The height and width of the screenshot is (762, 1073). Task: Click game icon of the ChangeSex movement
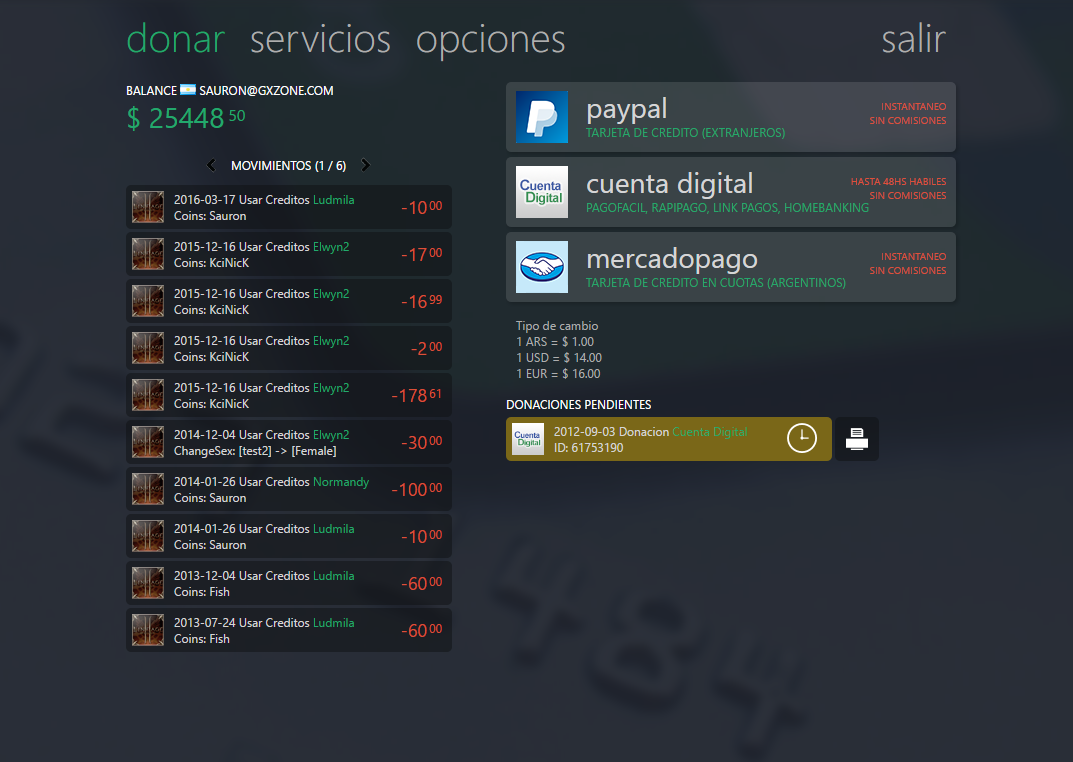pyautogui.click(x=148, y=443)
